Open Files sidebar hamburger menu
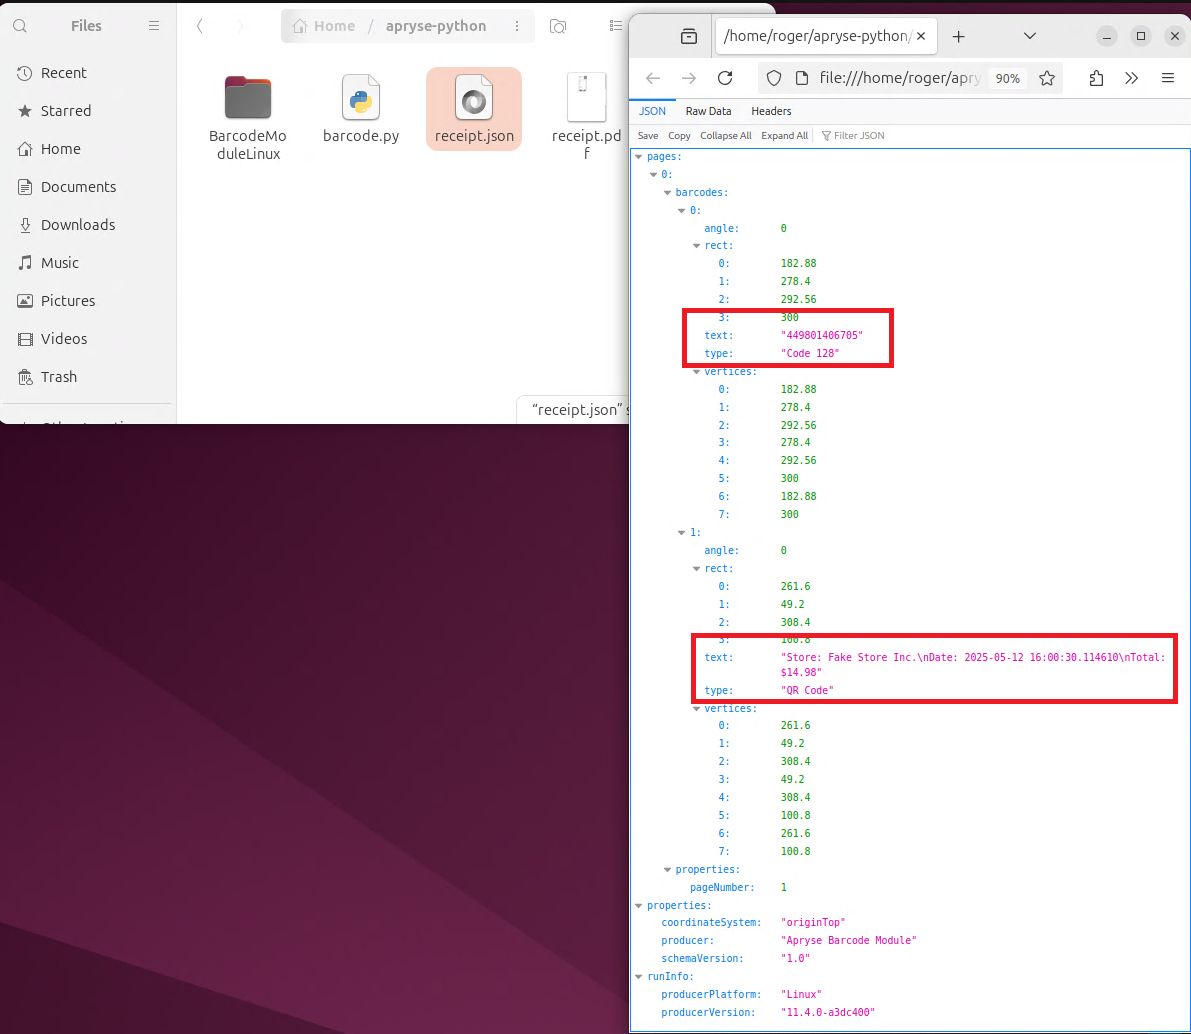1191x1034 pixels. (x=153, y=26)
